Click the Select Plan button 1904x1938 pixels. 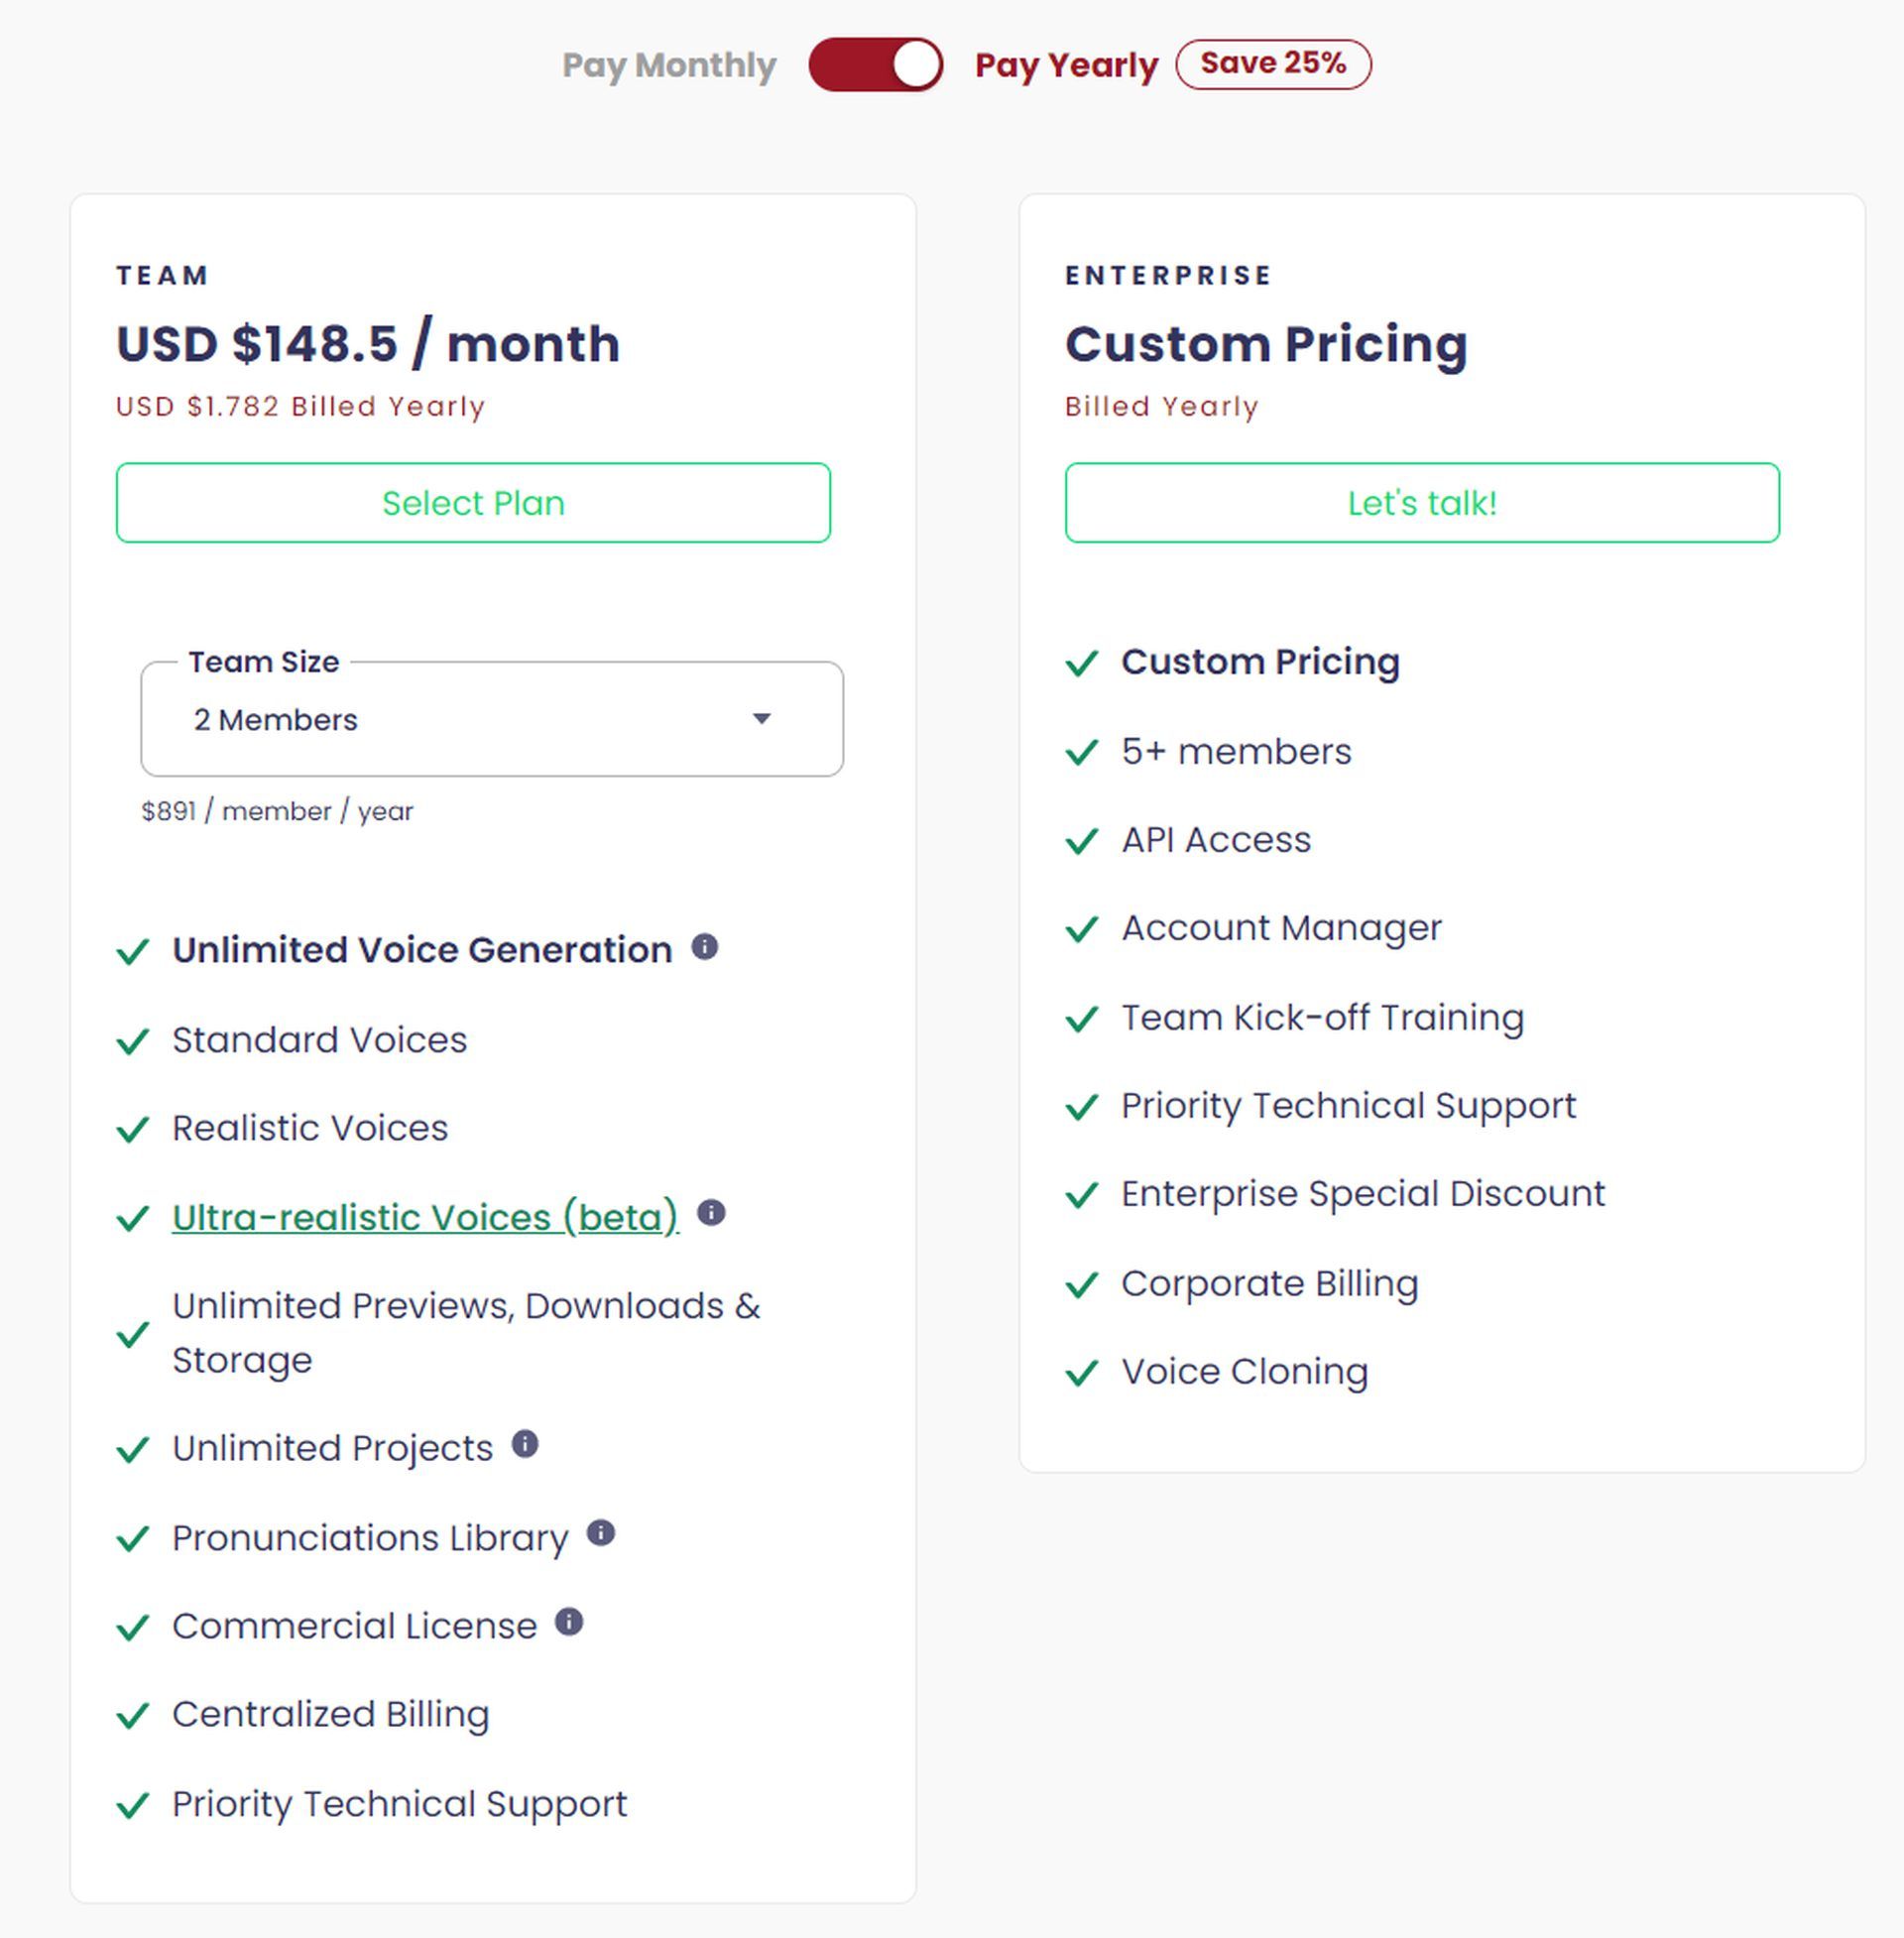click(473, 503)
